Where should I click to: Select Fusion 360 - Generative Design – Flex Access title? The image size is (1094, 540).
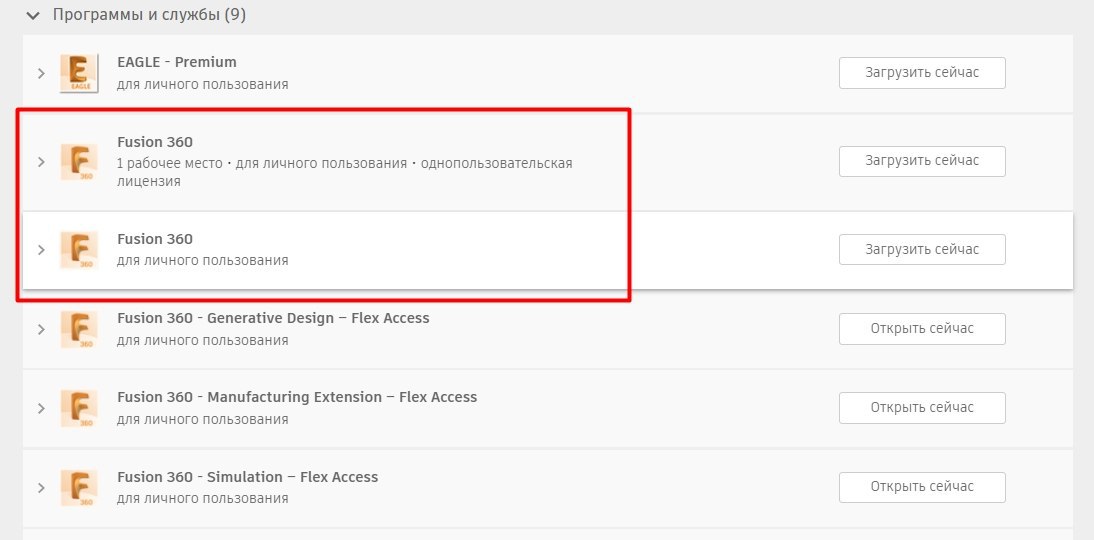pos(273,318)
